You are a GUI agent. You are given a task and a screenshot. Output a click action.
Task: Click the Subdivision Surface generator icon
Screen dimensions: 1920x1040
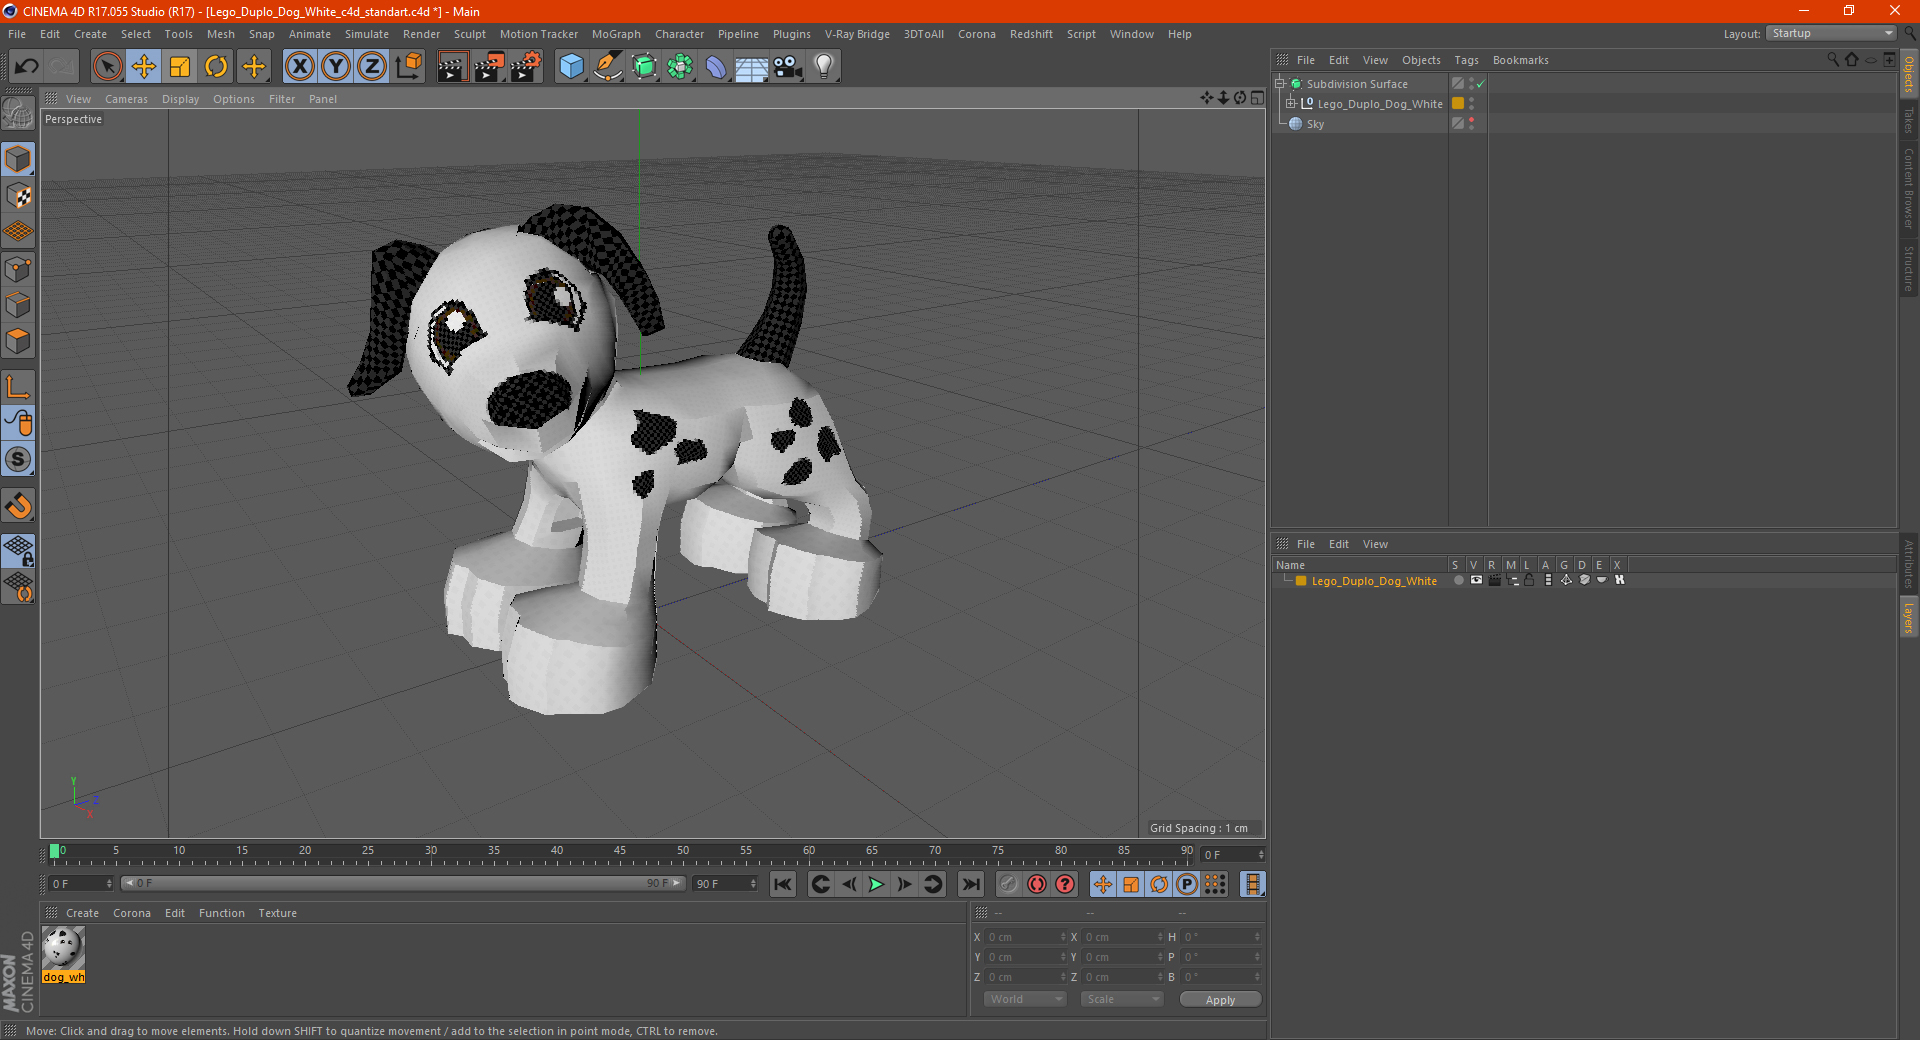(x=644, y=67)
